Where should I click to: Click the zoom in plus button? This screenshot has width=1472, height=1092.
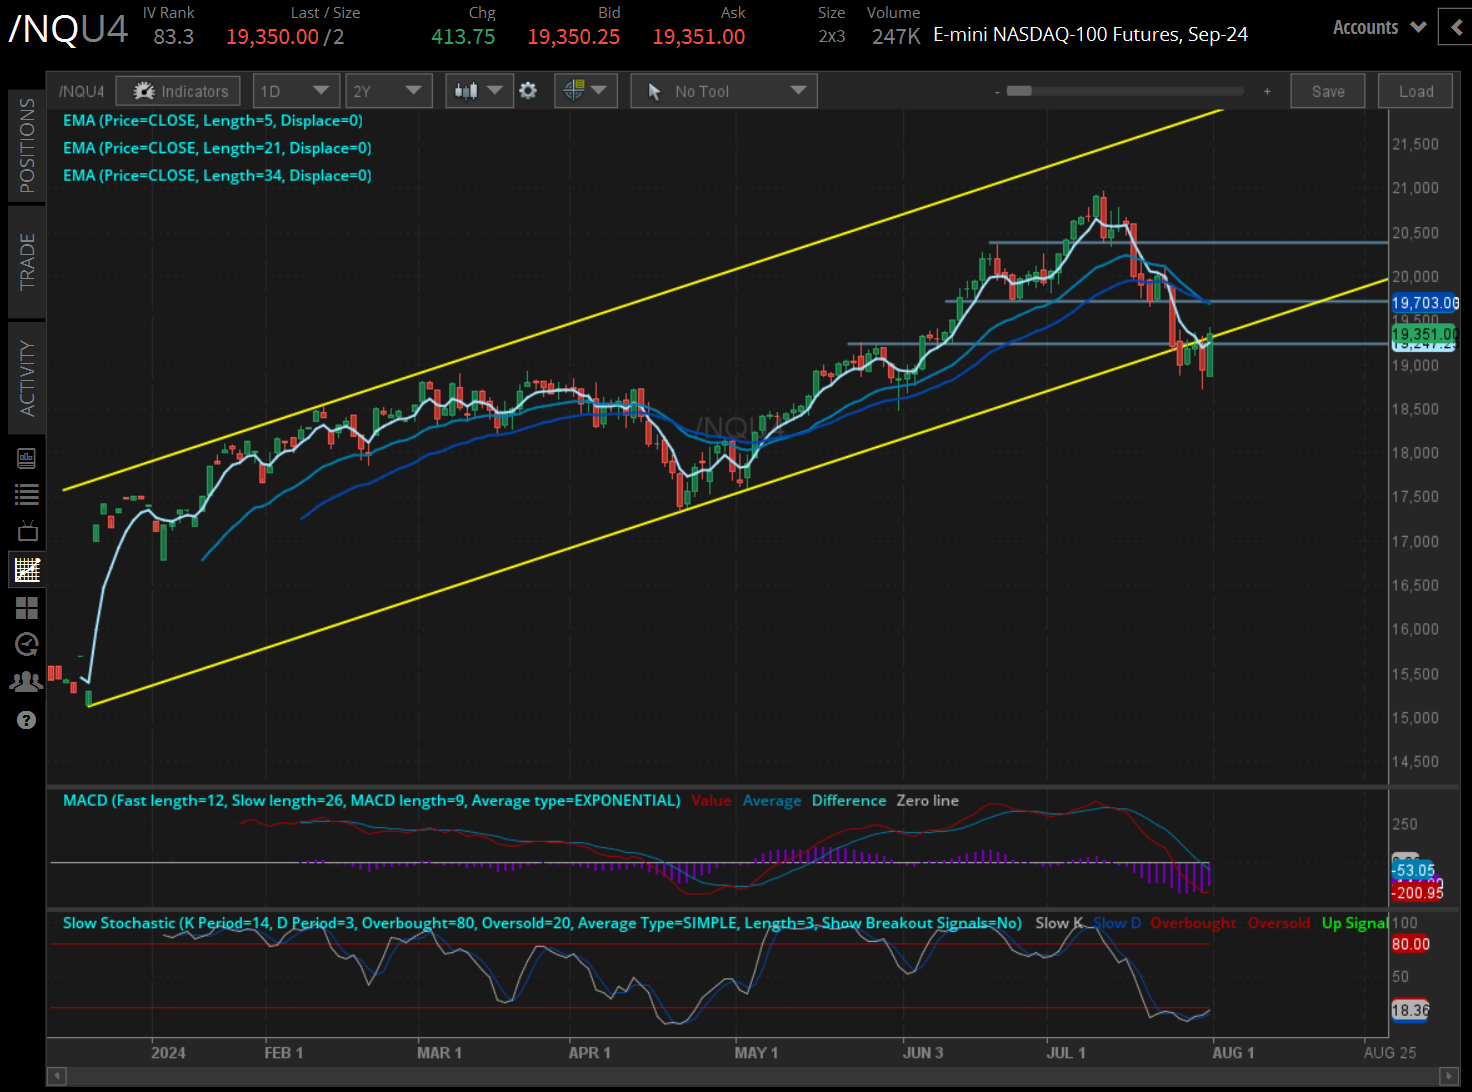[1267, 92]
